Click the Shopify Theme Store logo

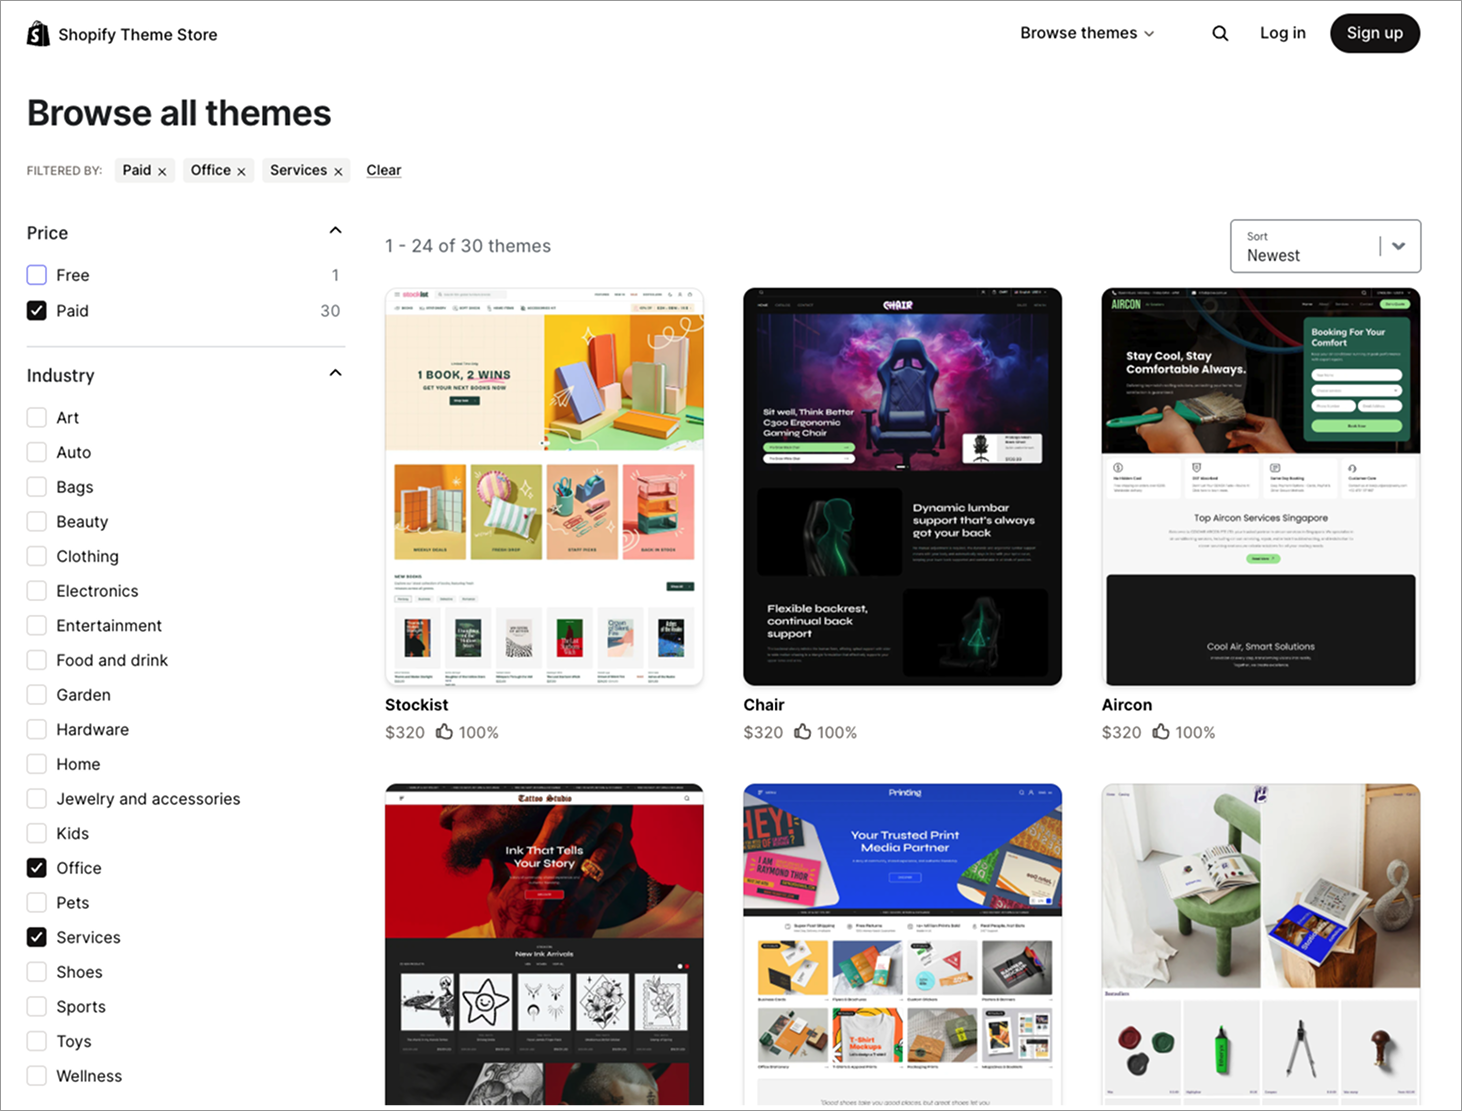click(x=120, y=33)
